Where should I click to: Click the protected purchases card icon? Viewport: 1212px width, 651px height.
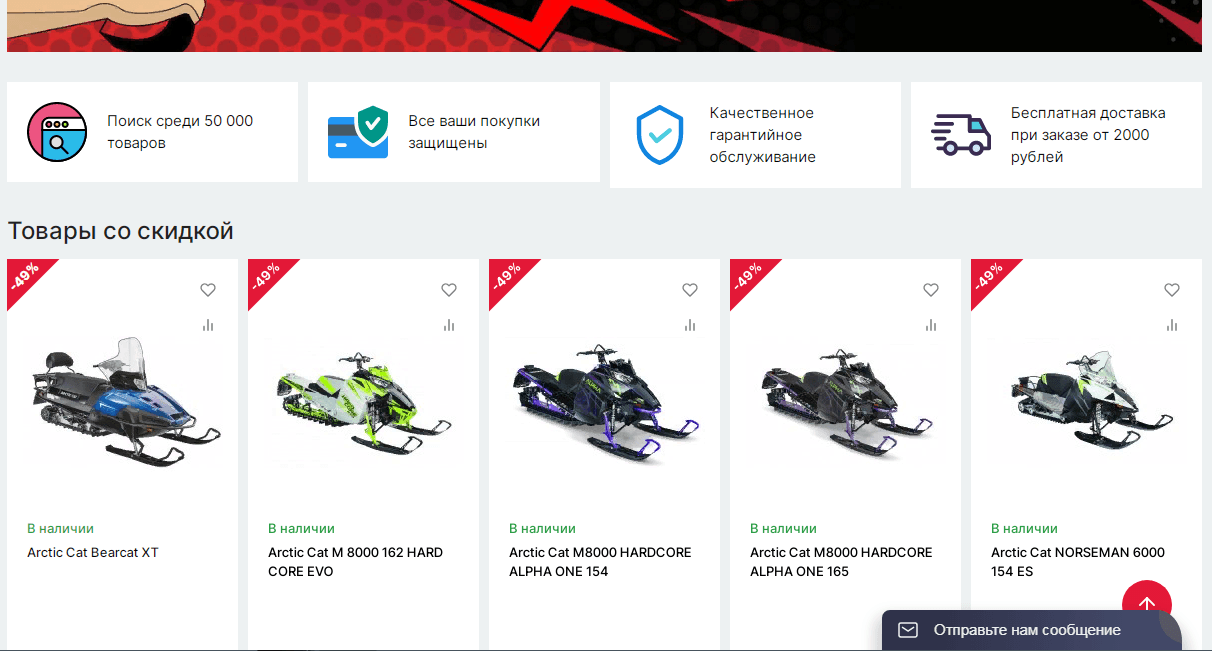pyautogui.click(x=358, y=132)
